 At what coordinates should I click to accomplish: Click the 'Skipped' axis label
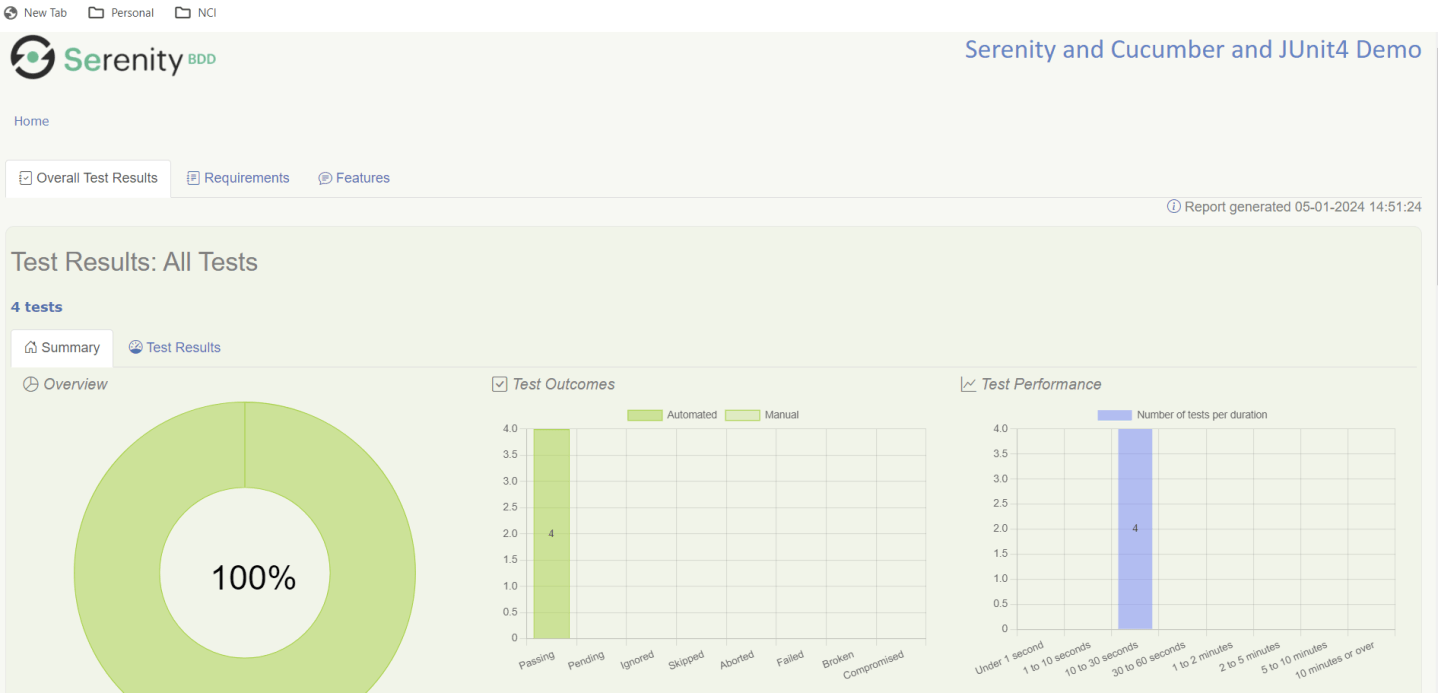(x=686, y=662)
